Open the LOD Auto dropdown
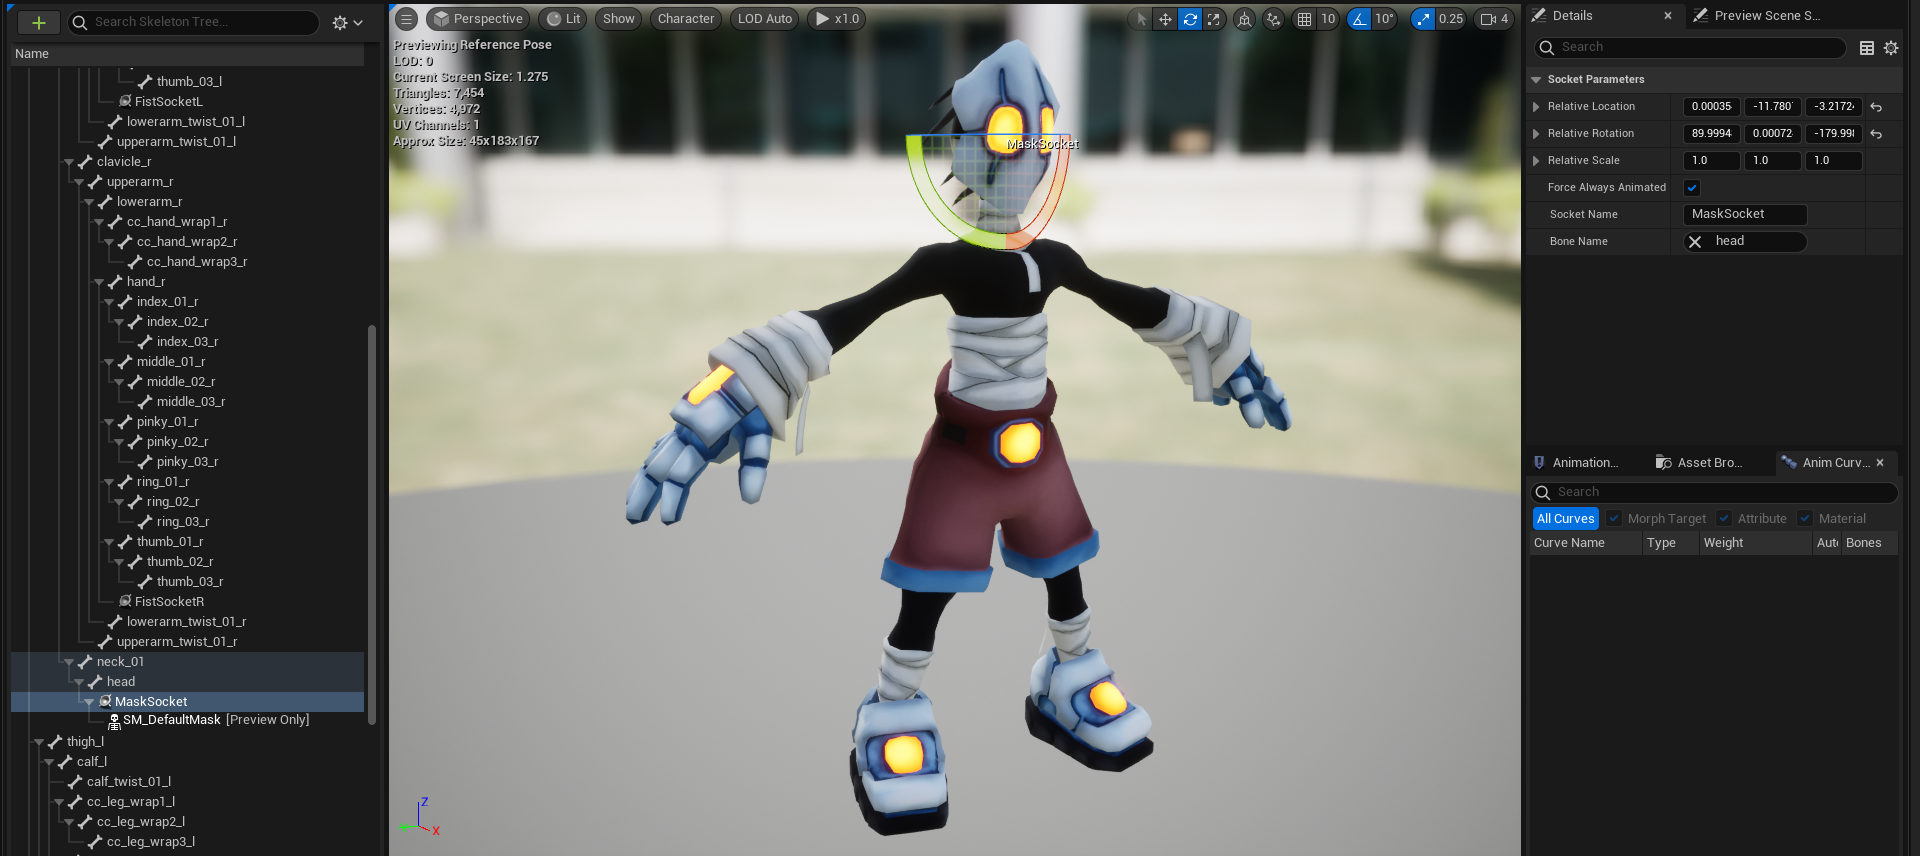The width and height of the screenshot is (1920, 856). (x=764, y=19)
